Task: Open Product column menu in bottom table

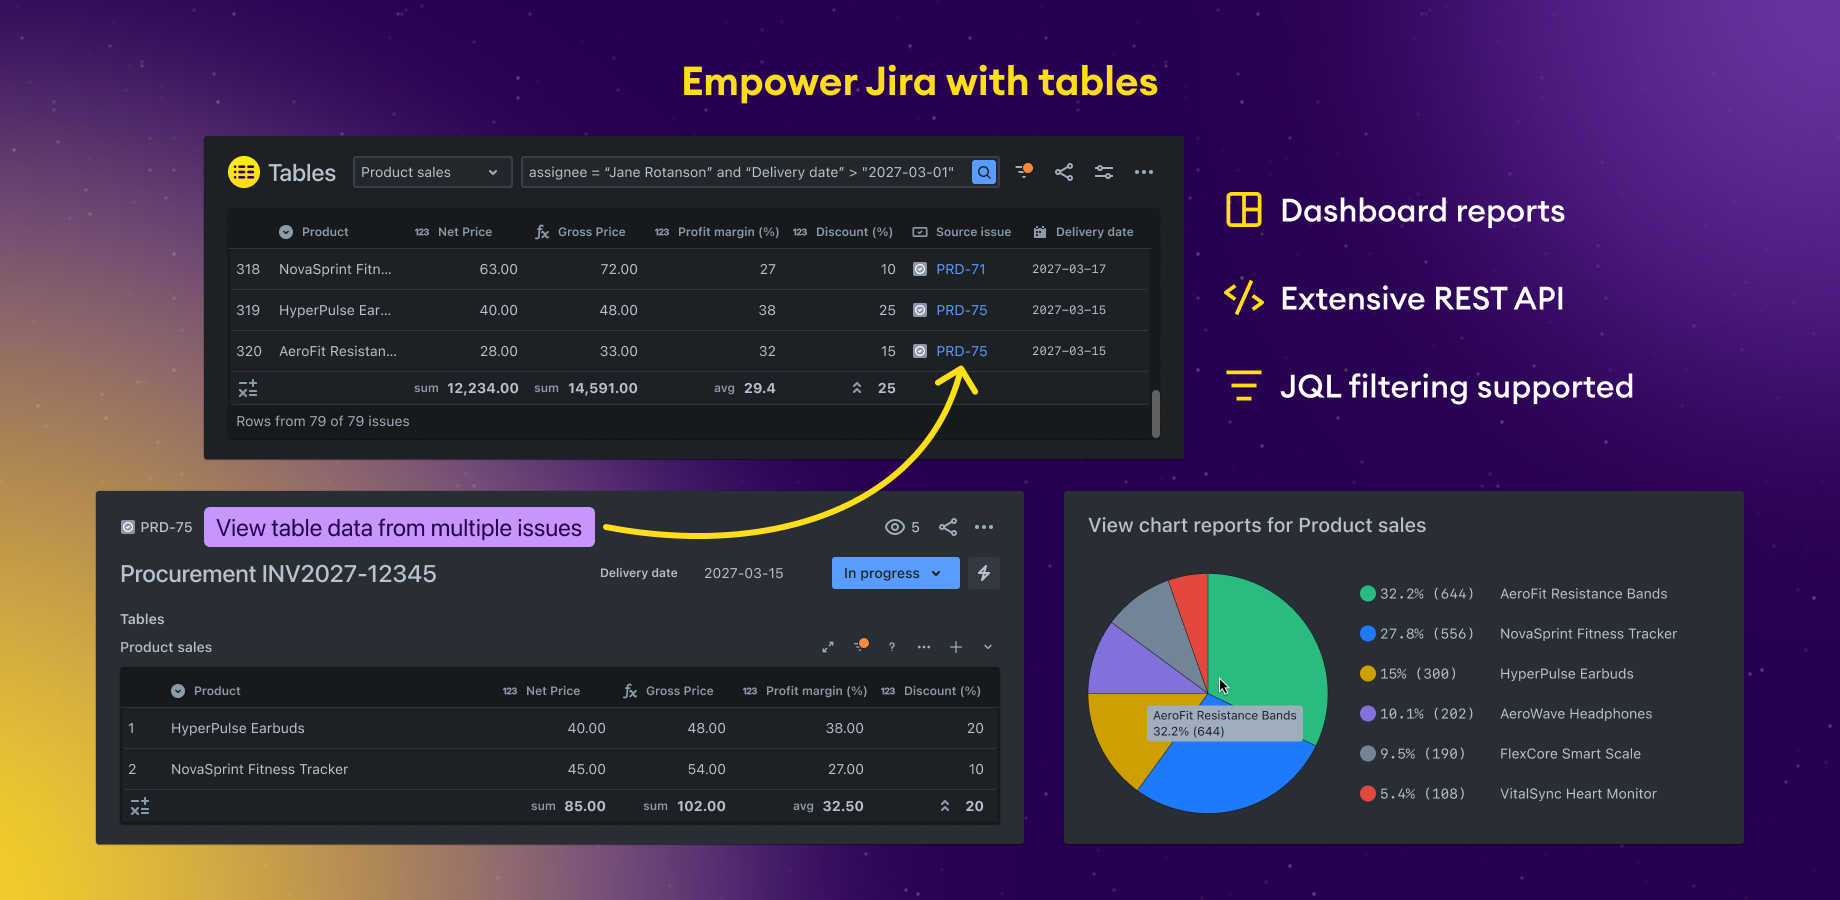Action: click(x=178, y=691)
